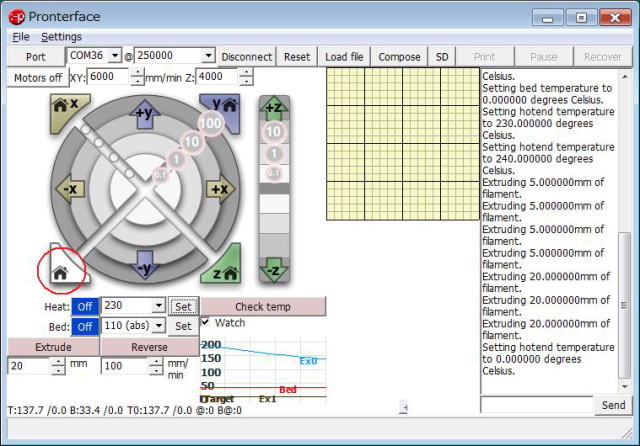This screenshot has height=446, width=640.
Task: Open the 250000 baud rate dropdown
Action: (x=208, y=55)
